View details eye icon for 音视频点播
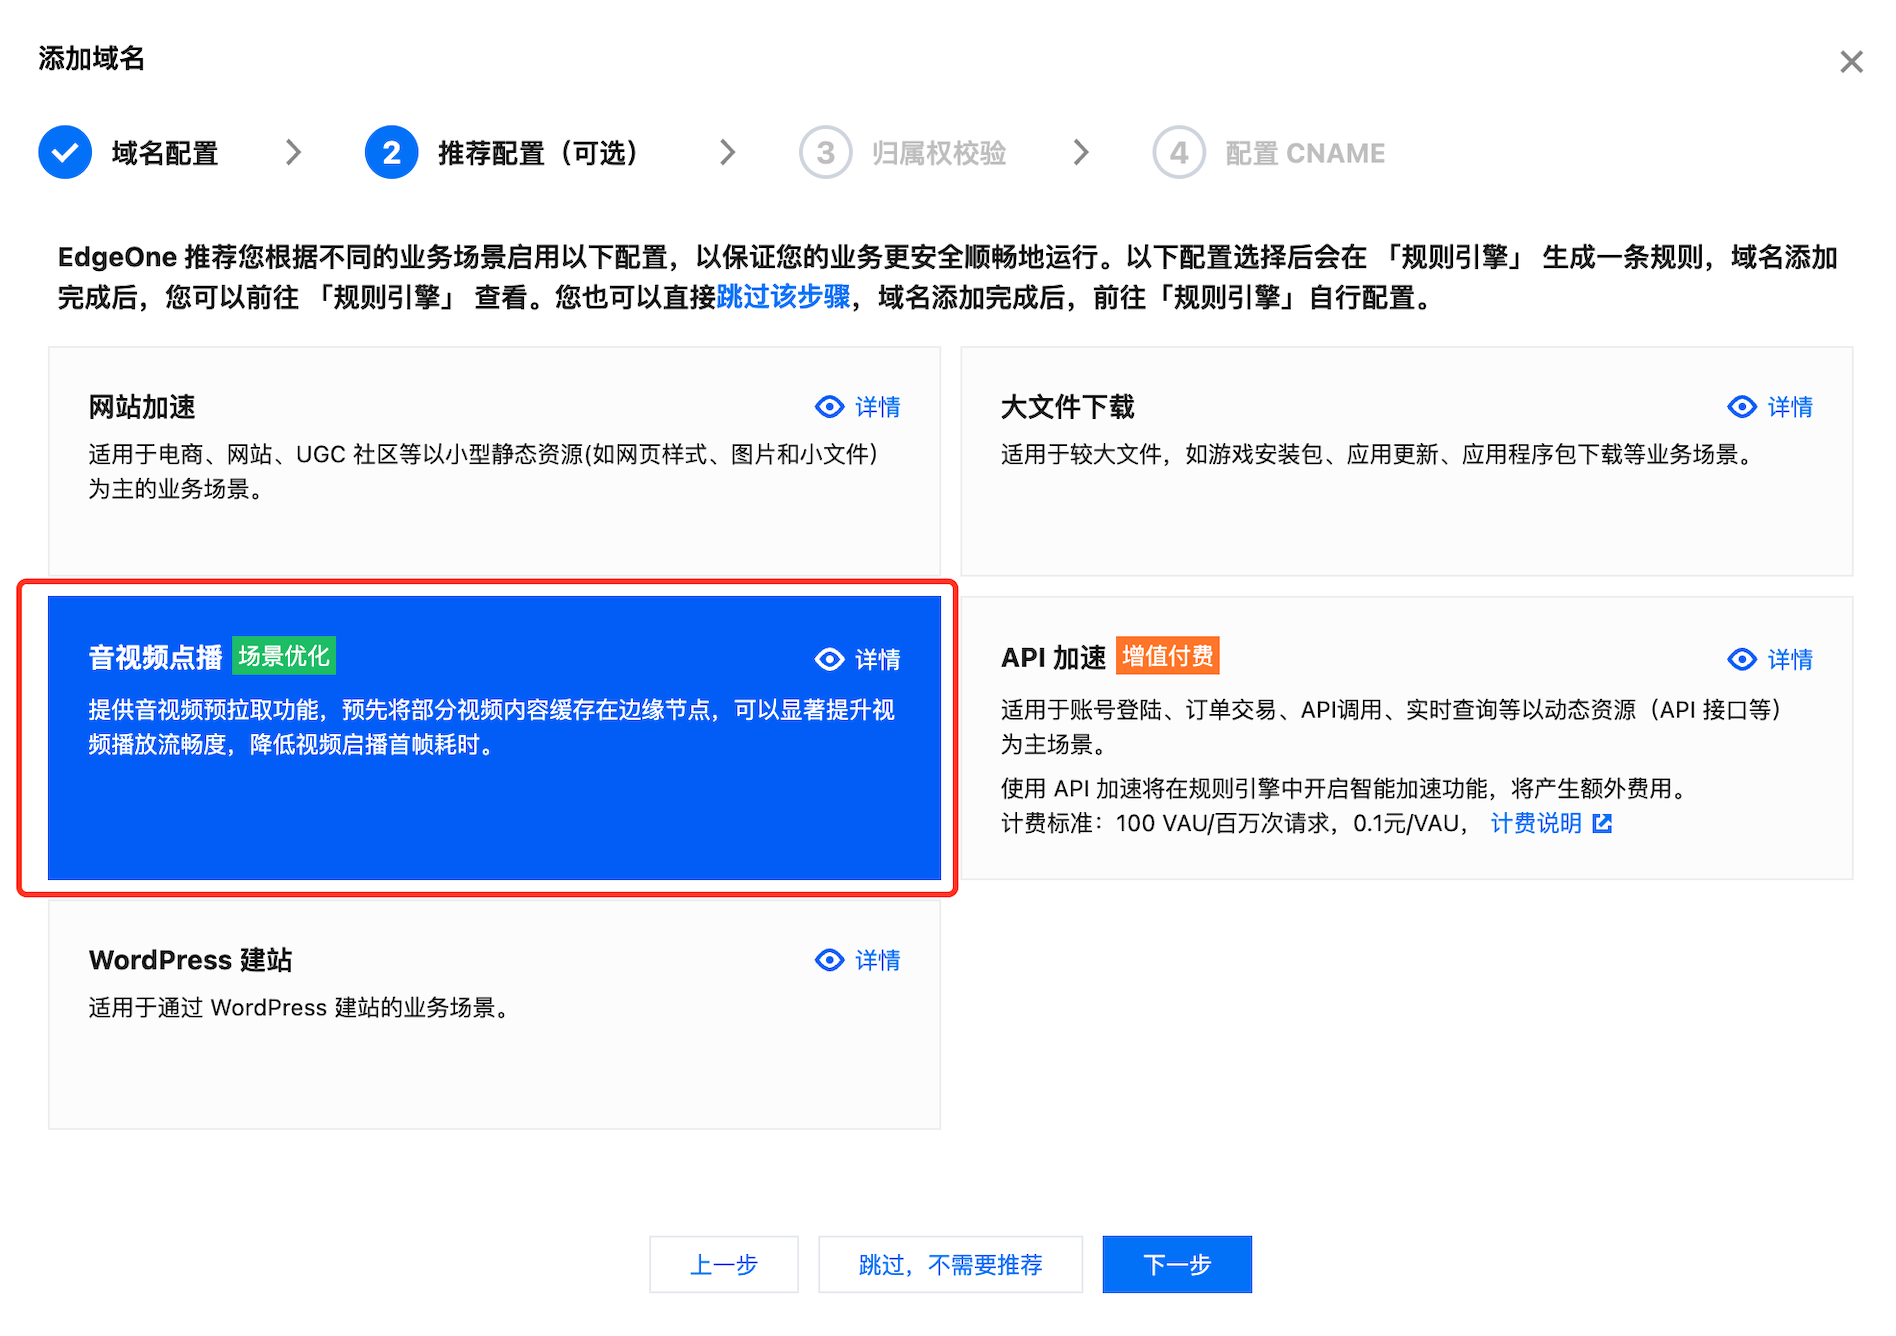Image resolution: width=1896 pixels, height=1336 pixels. click(829, 659)
